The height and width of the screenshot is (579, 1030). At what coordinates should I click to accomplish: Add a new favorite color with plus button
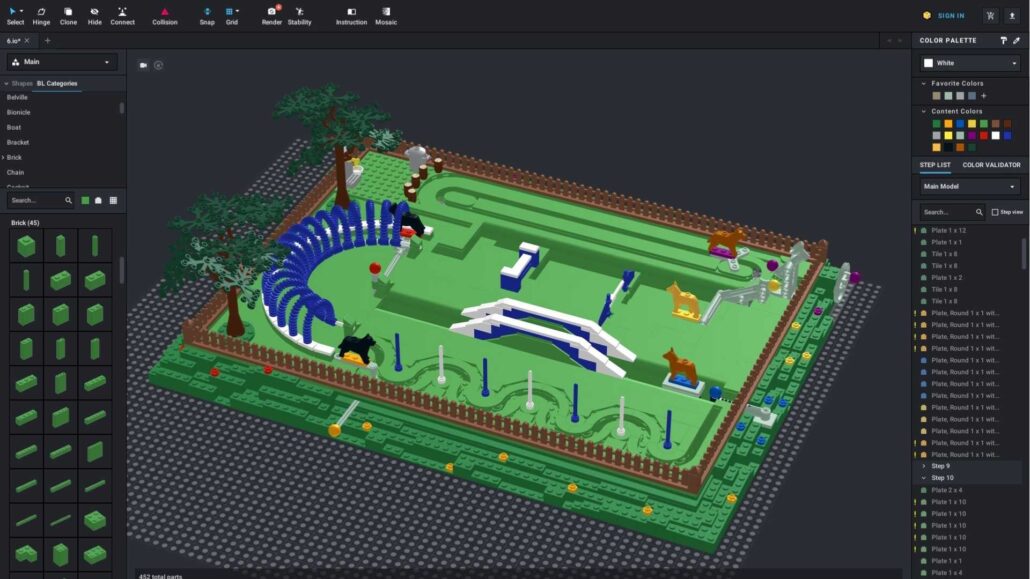(x=984, y=96)
